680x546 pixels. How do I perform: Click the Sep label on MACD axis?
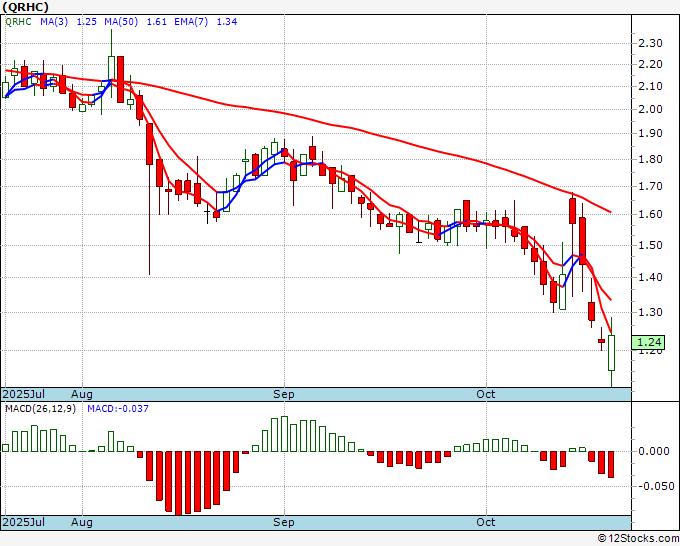tap(284, 522)
